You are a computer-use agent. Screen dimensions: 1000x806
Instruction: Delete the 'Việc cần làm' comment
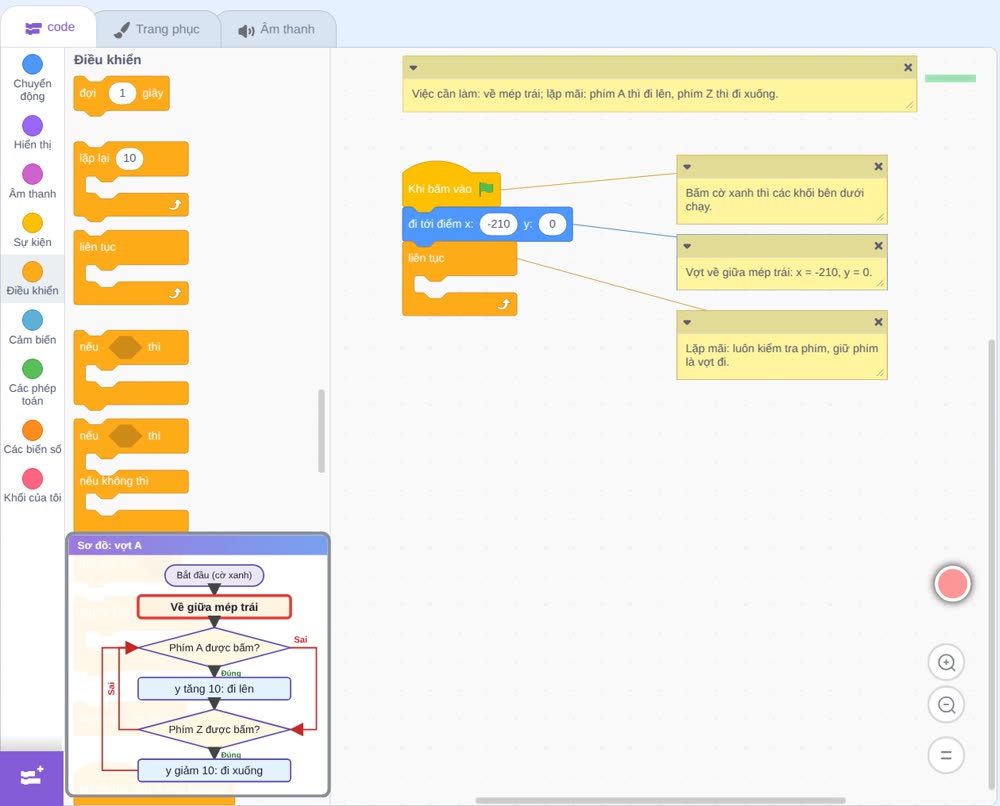click(908, 68)
